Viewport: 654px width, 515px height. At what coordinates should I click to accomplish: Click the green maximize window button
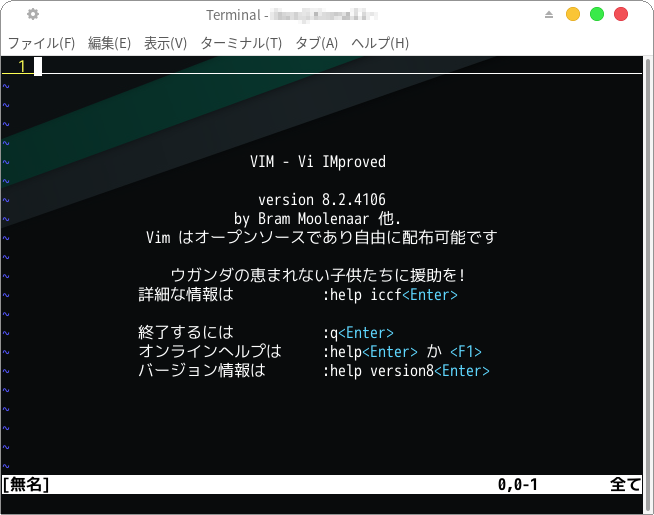[597, 14]
